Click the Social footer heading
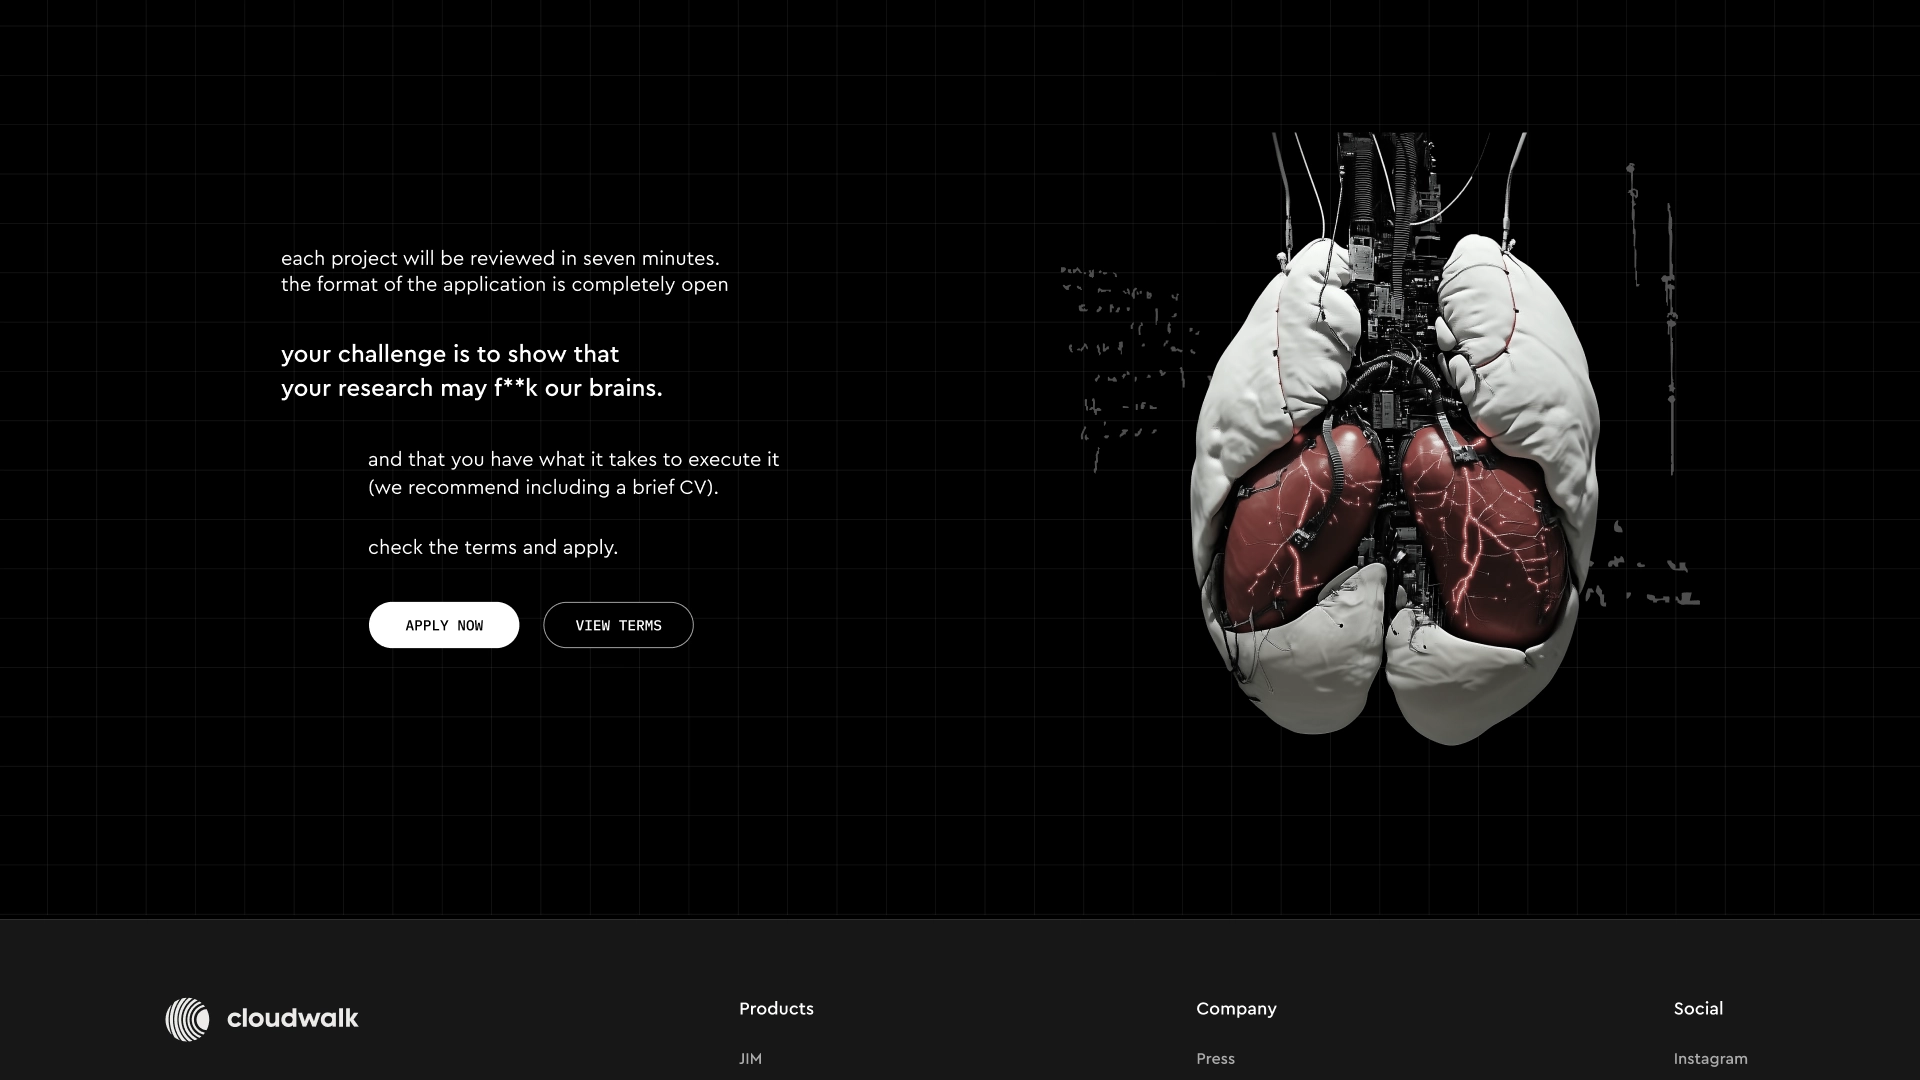The image size is (1920, 1080). pyautogui.click(x=1698, y=1008)
